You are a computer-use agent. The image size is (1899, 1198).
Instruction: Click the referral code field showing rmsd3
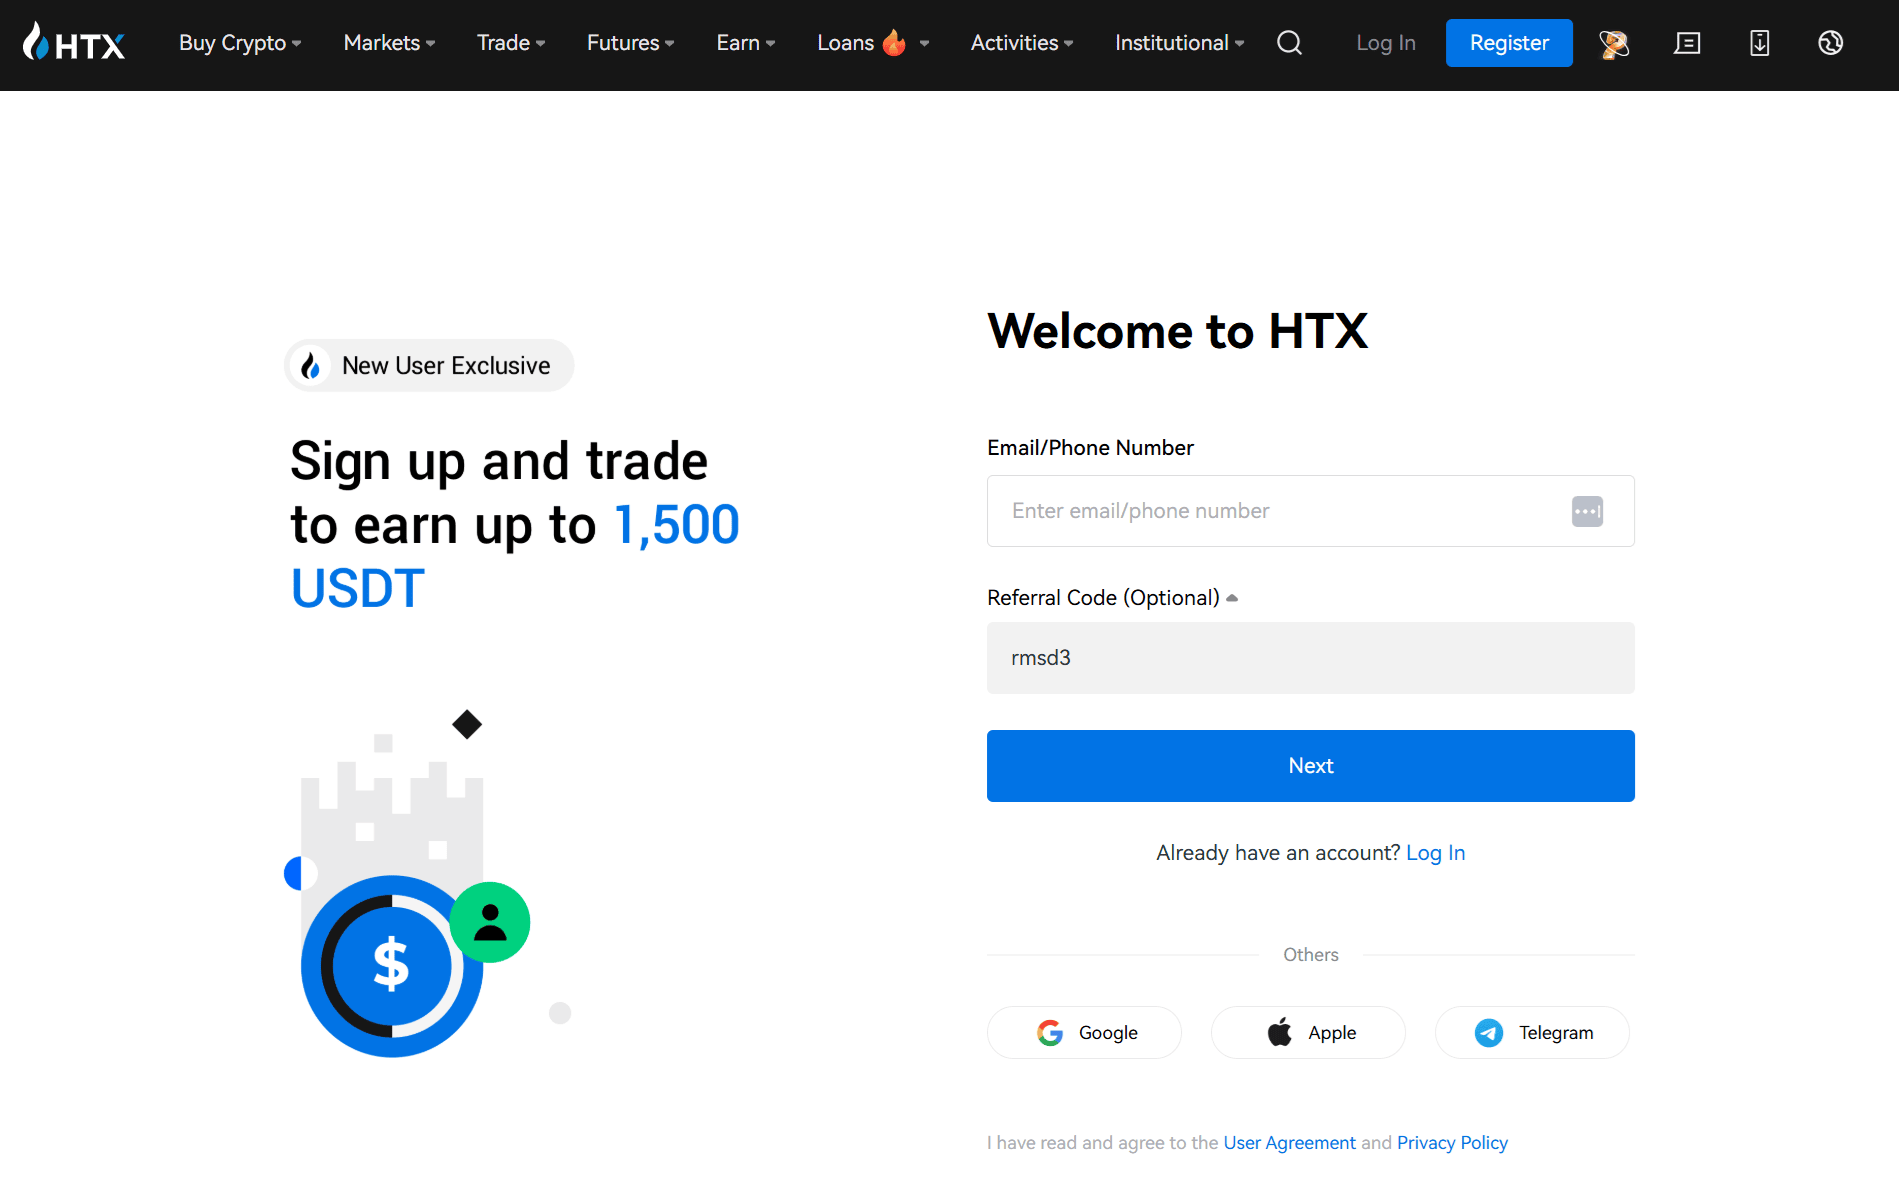[1310, 658]
